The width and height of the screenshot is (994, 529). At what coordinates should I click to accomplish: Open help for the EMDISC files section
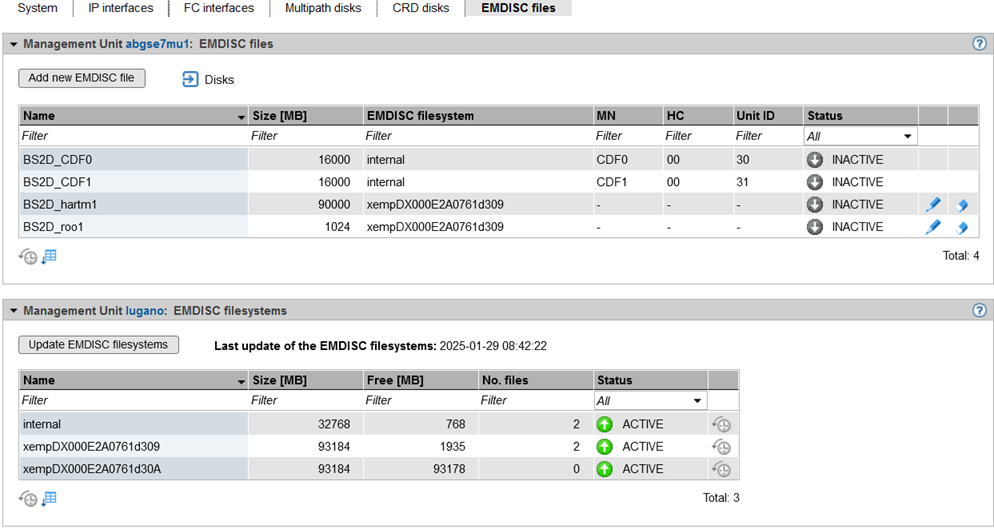(979, 44)
